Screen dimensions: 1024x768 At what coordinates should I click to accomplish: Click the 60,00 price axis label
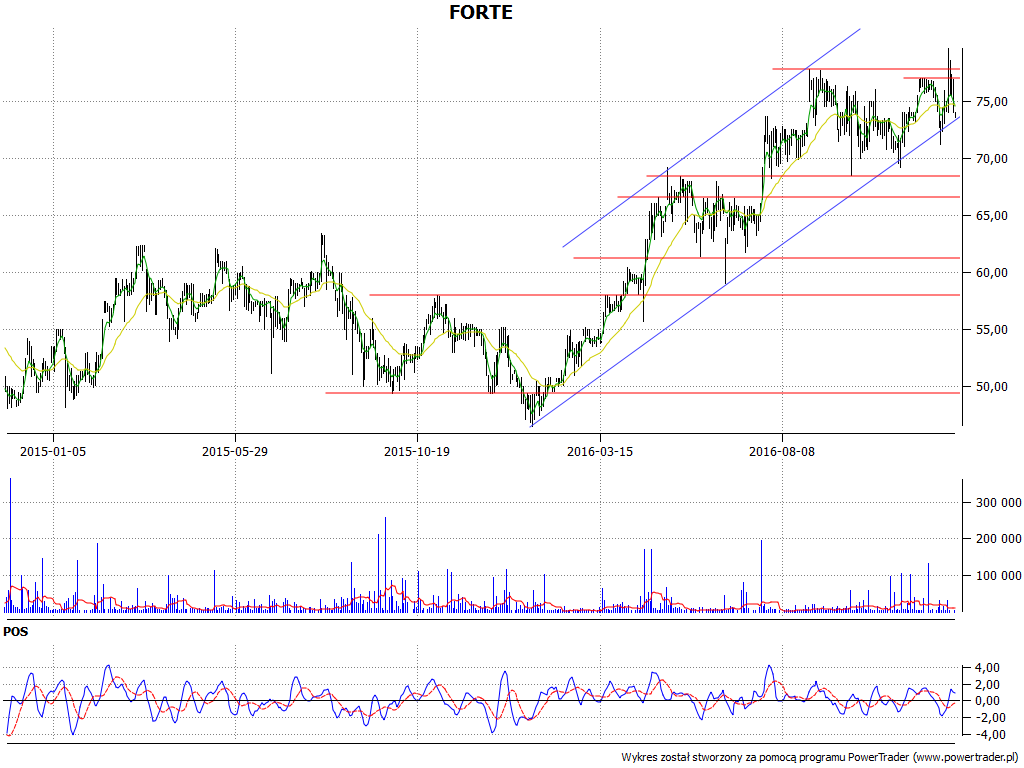click(991, 272)
